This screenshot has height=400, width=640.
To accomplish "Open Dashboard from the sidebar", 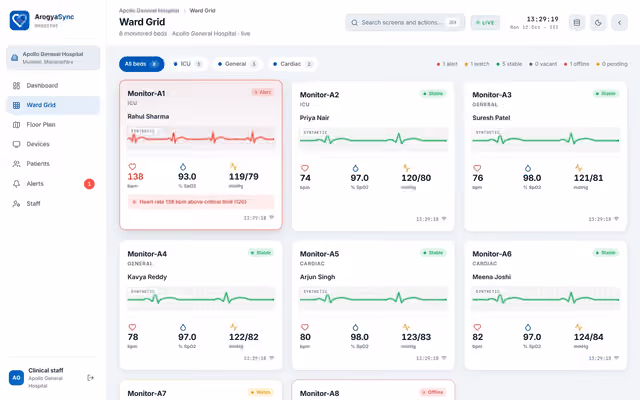I will [53, 85].
